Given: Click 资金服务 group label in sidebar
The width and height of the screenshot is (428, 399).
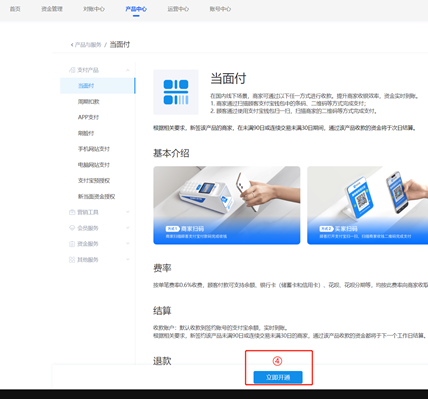Looking at the screenshot, I should pos(88,244).
